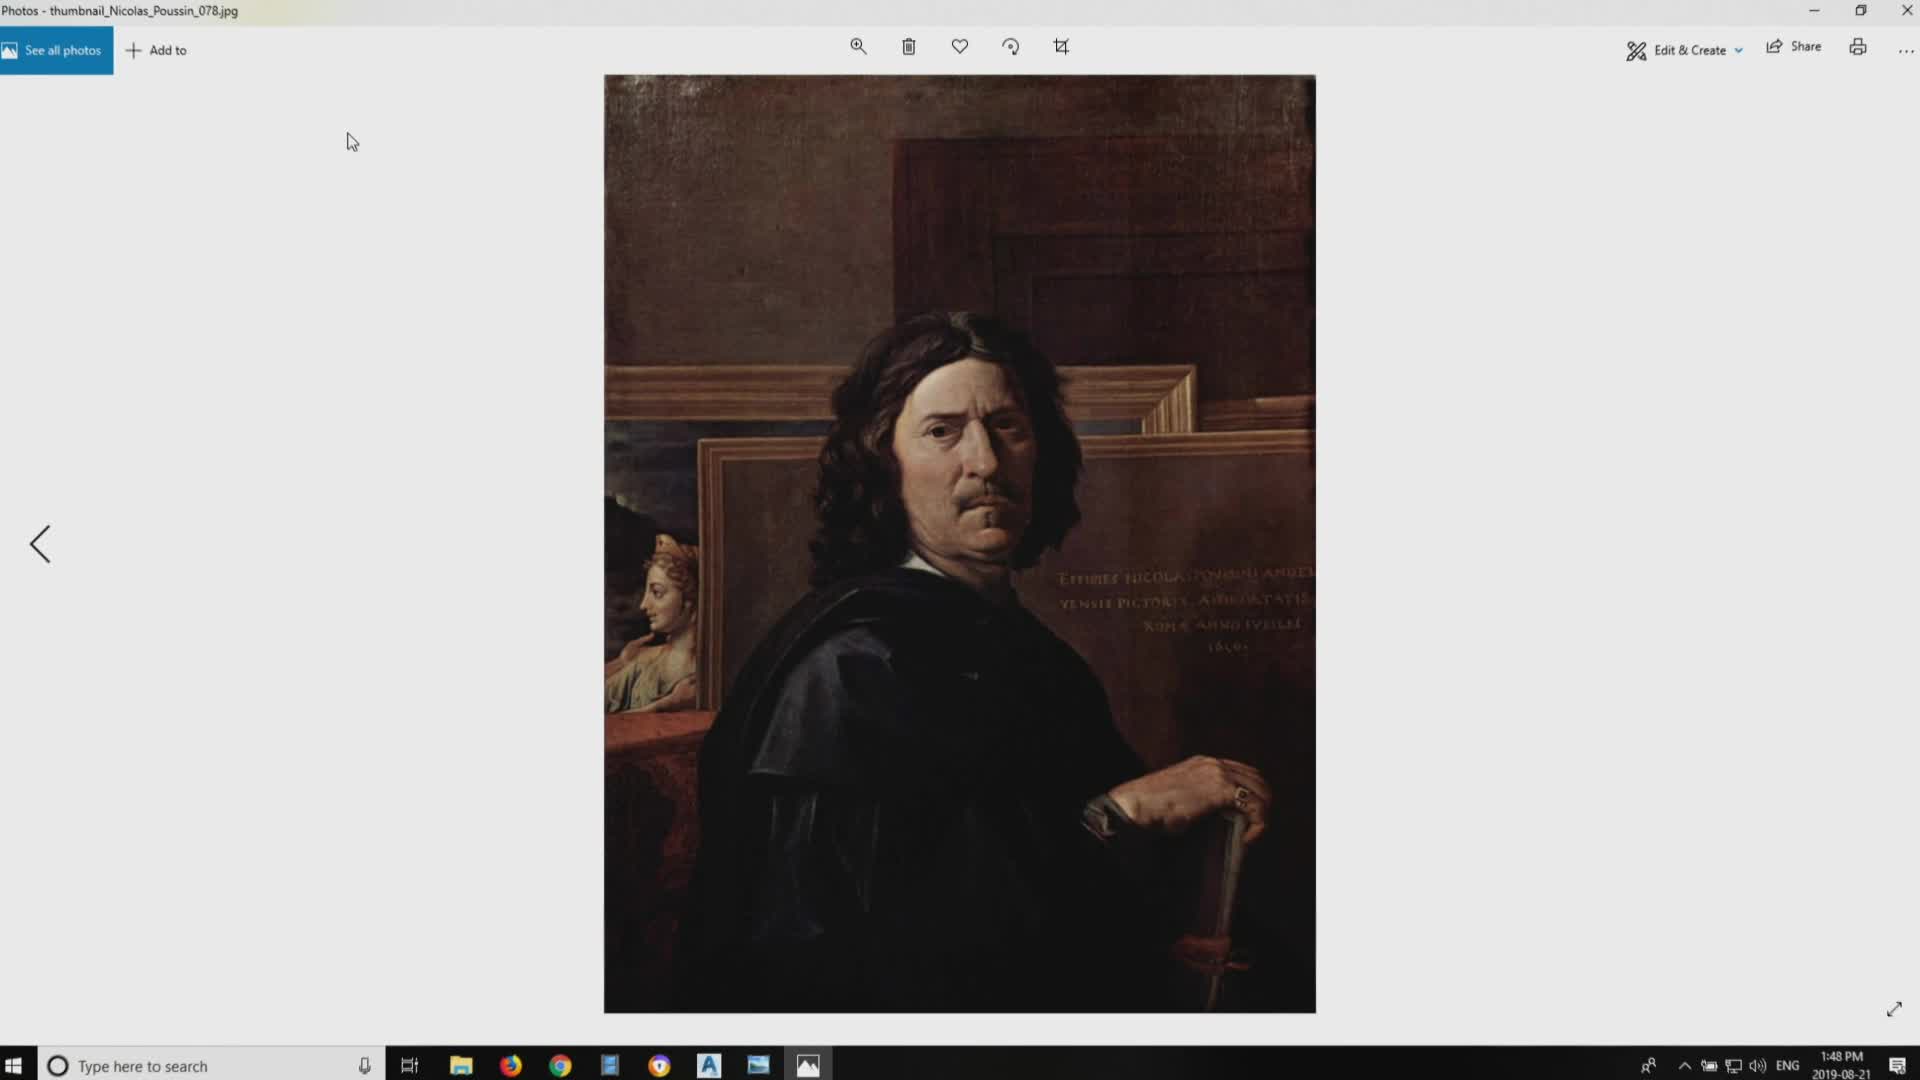Open the volume control in tray
Viewport: 1920px width, 1080px height.
[x=1757, y=1066]
